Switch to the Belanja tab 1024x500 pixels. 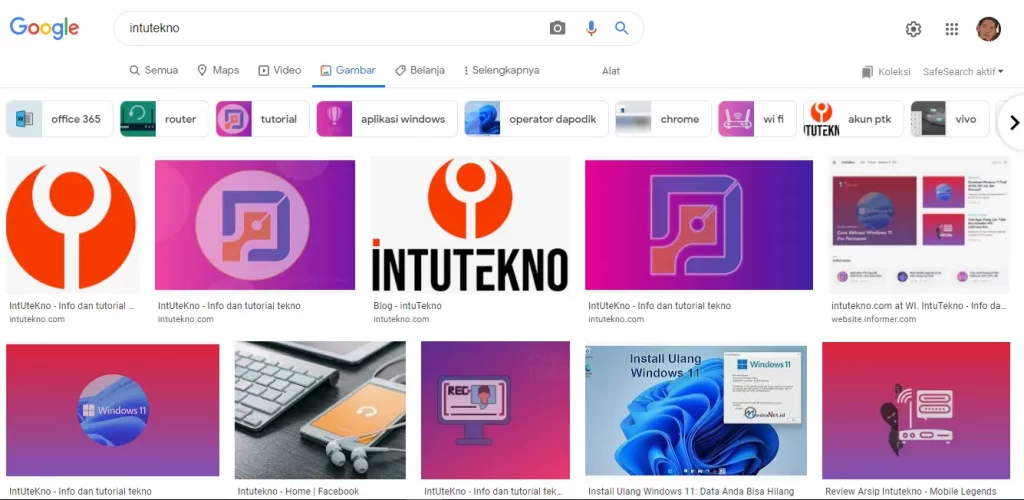click(x=420, y=70)
